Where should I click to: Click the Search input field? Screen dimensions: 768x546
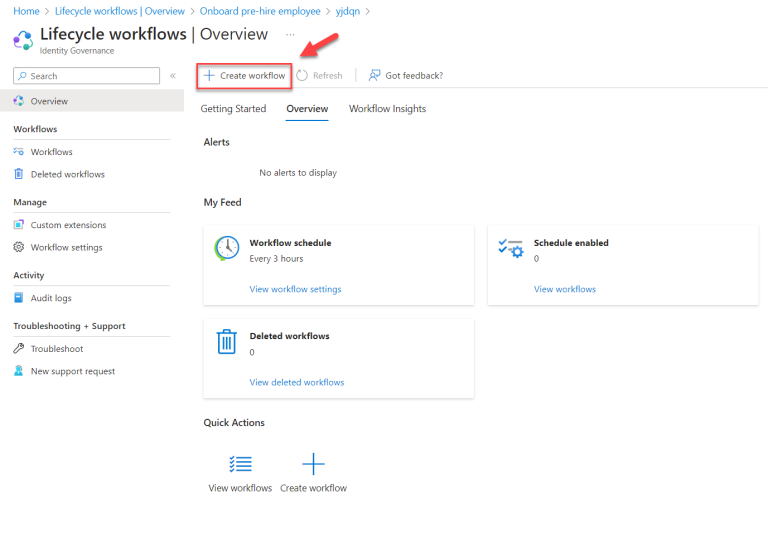[x=86, y=76]
